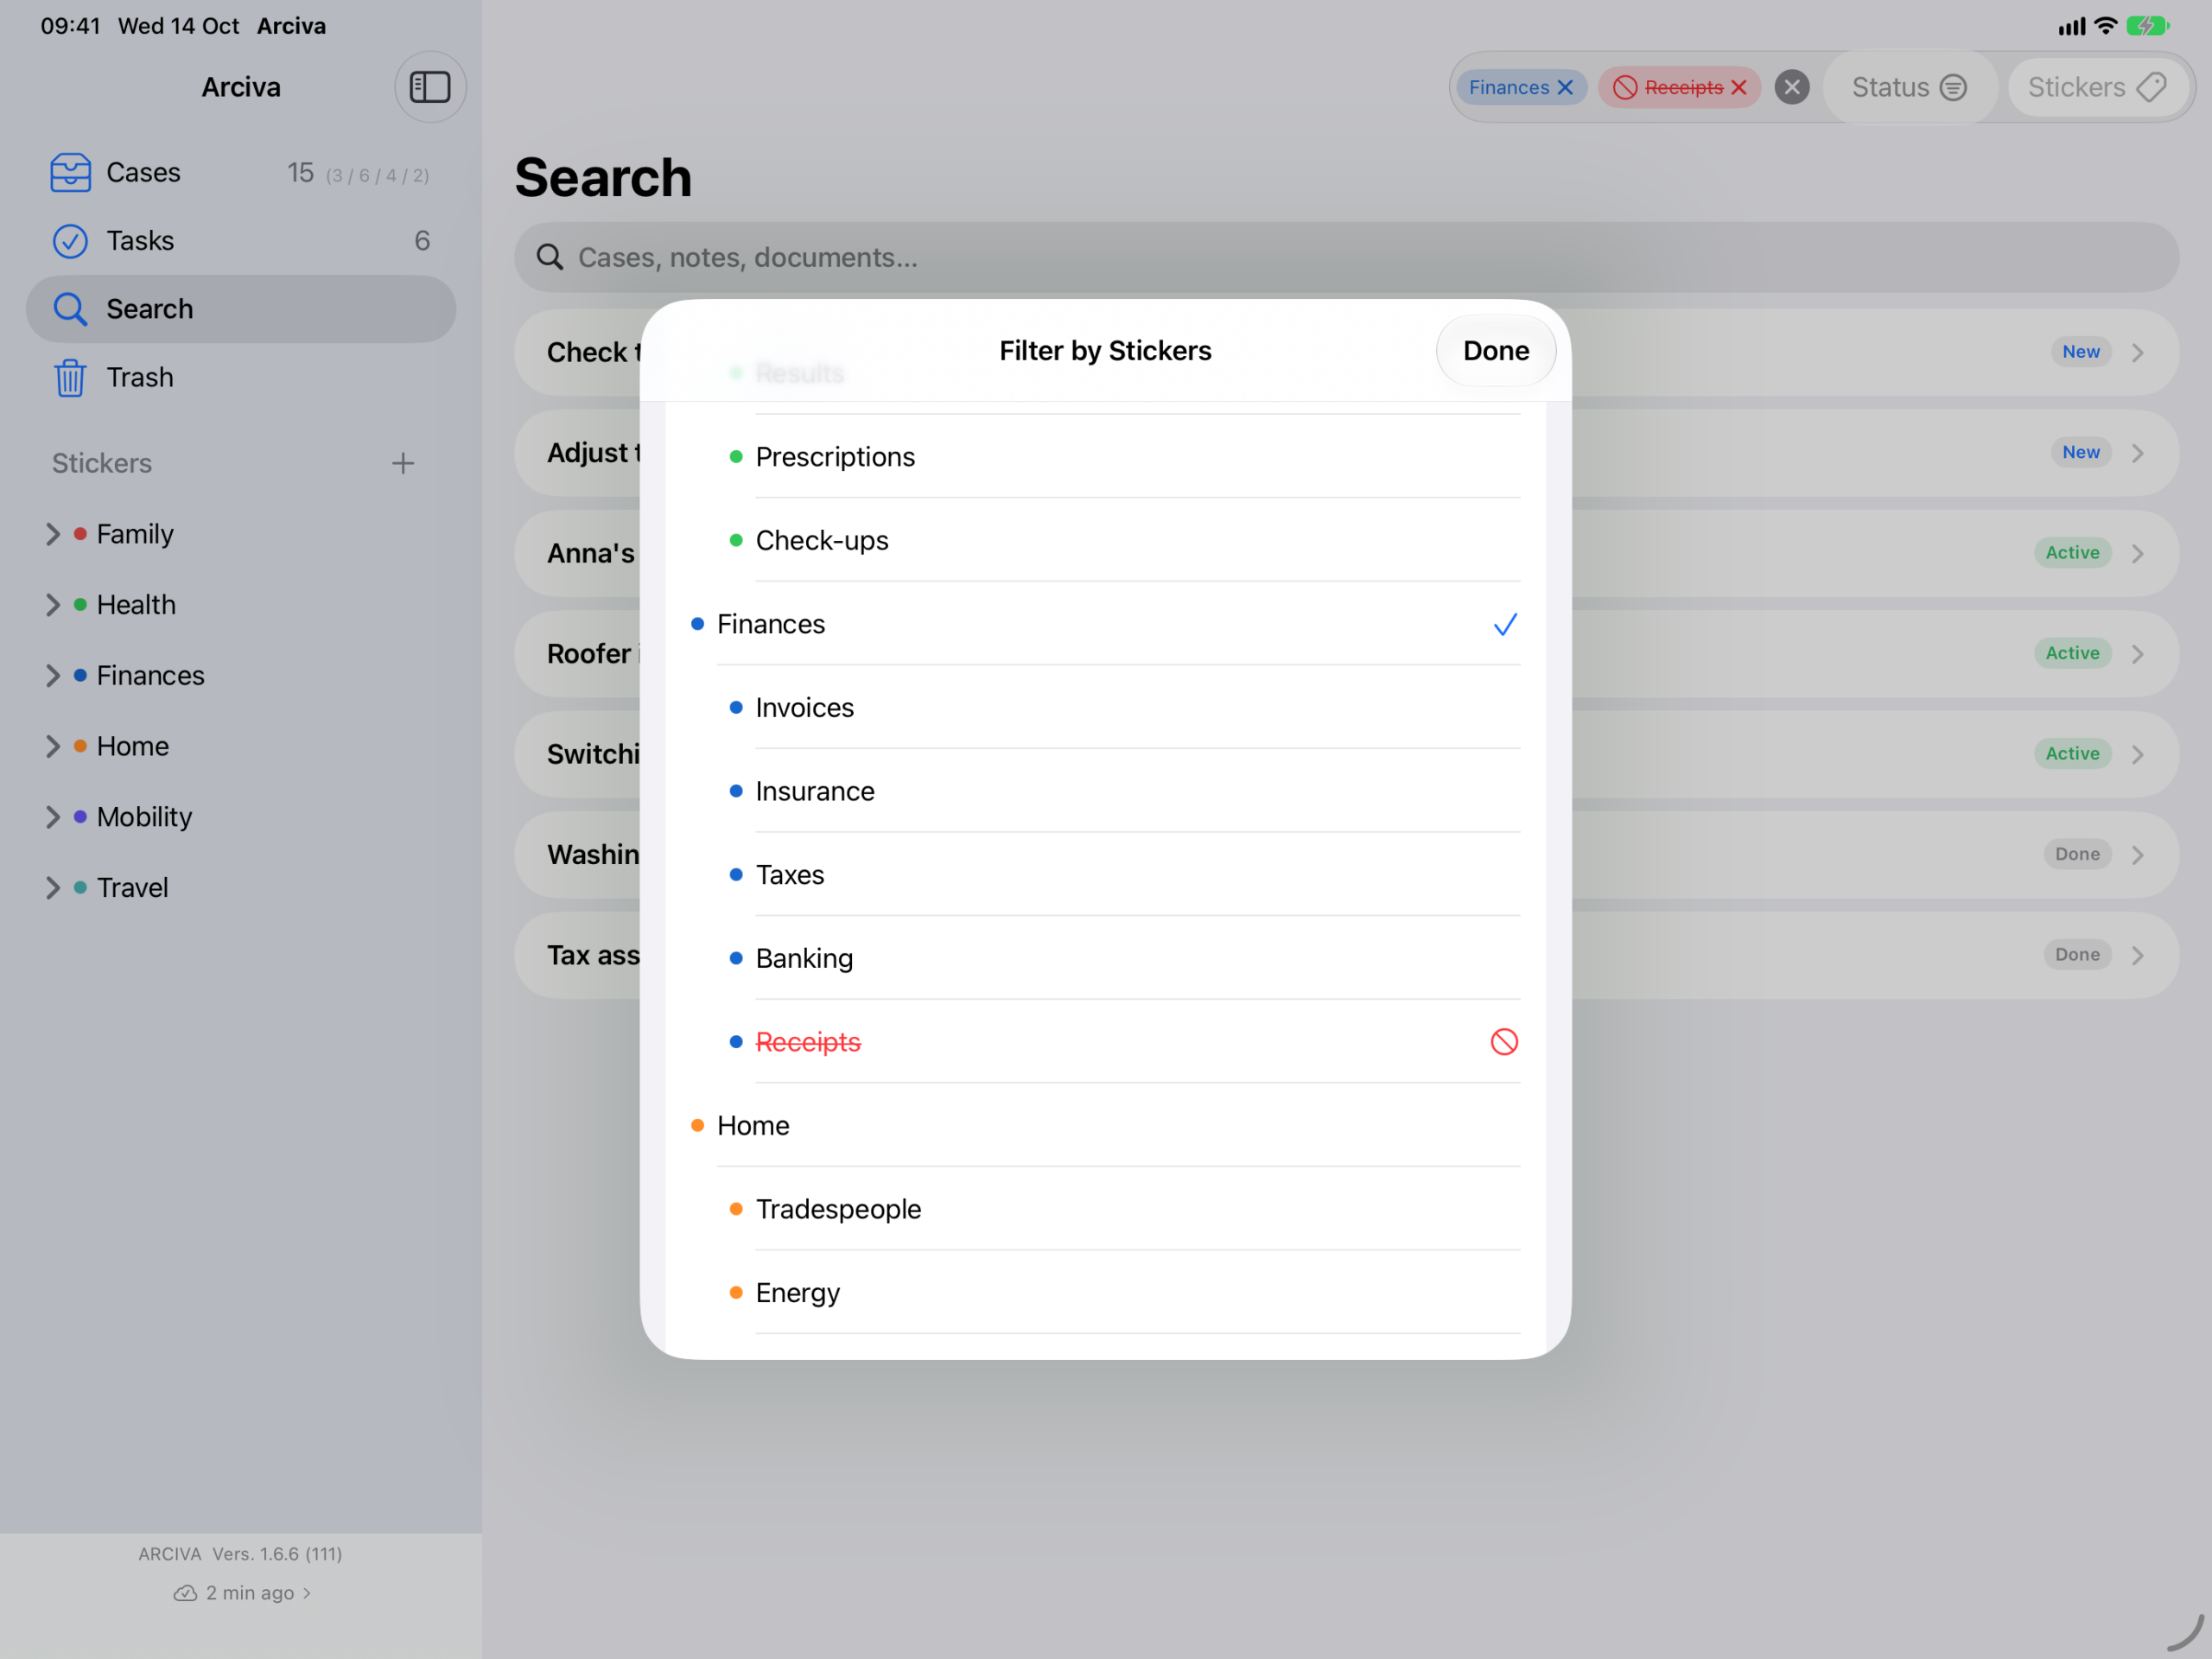This screenshot has height=1659, width=2212.
Task: Click the Trash bin icon
Action: pyautogui.click(x=70, y=378)
